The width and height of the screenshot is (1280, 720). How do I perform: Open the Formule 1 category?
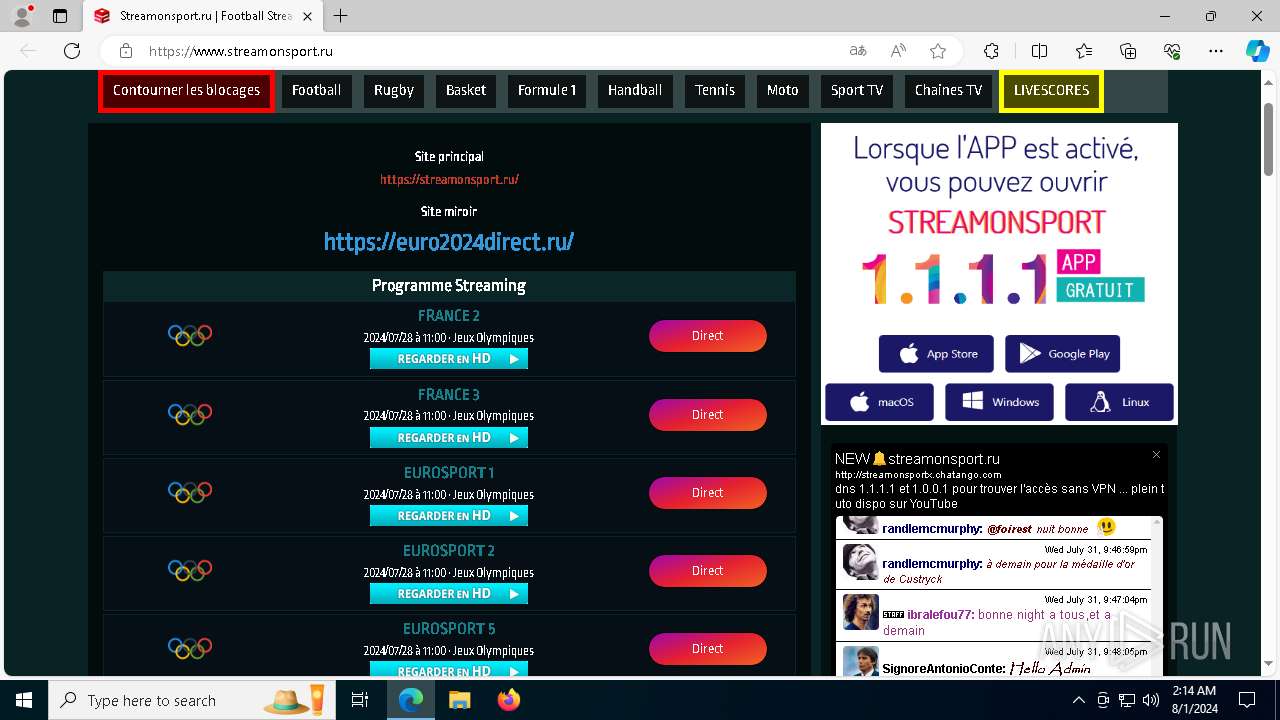[x=547, y=90]
